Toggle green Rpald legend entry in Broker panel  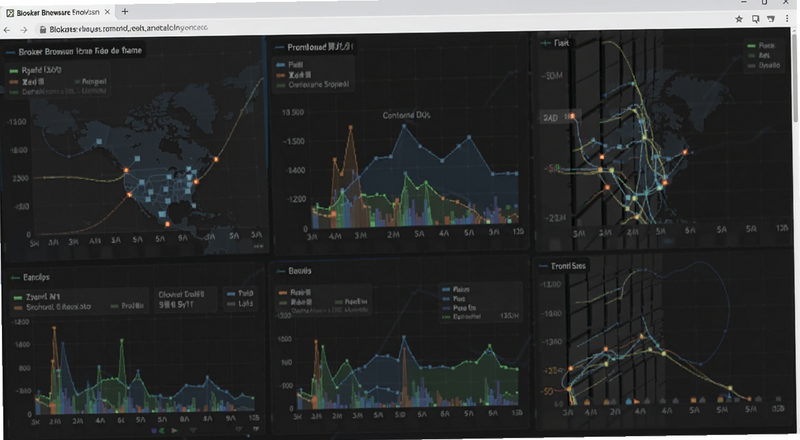pos(36,70)
